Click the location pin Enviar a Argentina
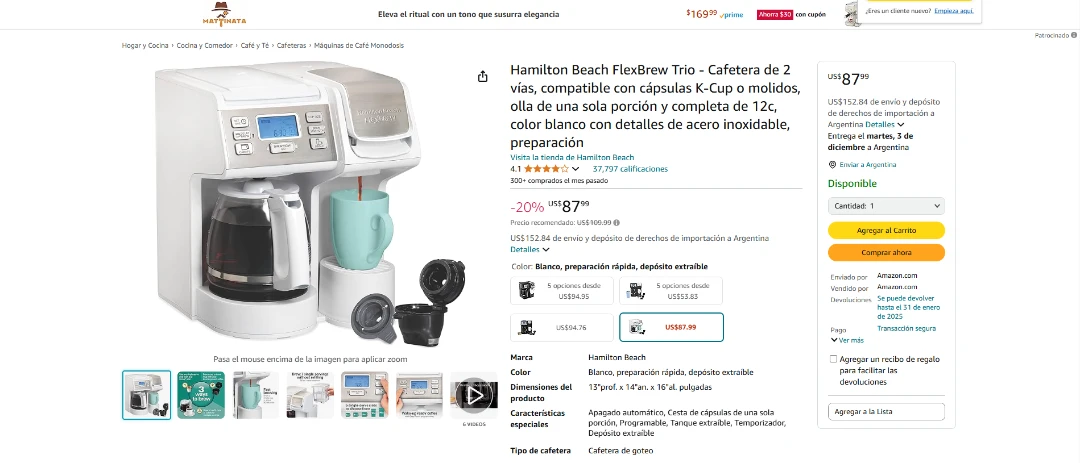 pos(862,165)
